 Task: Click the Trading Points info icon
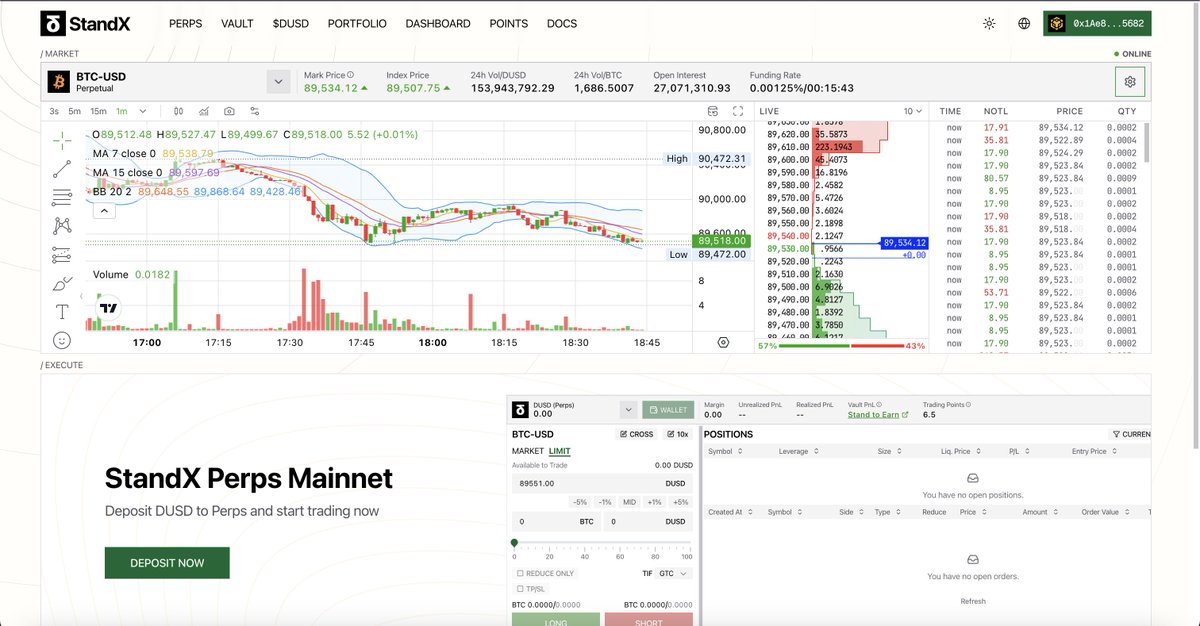click(x=968, y=405)
